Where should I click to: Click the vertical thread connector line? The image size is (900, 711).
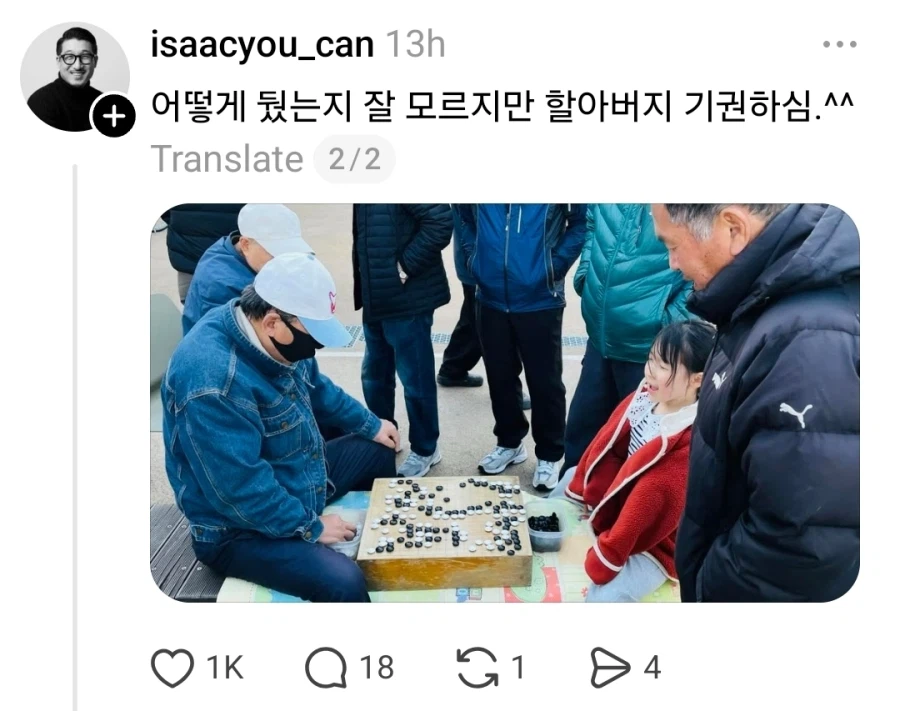[75, 437]
